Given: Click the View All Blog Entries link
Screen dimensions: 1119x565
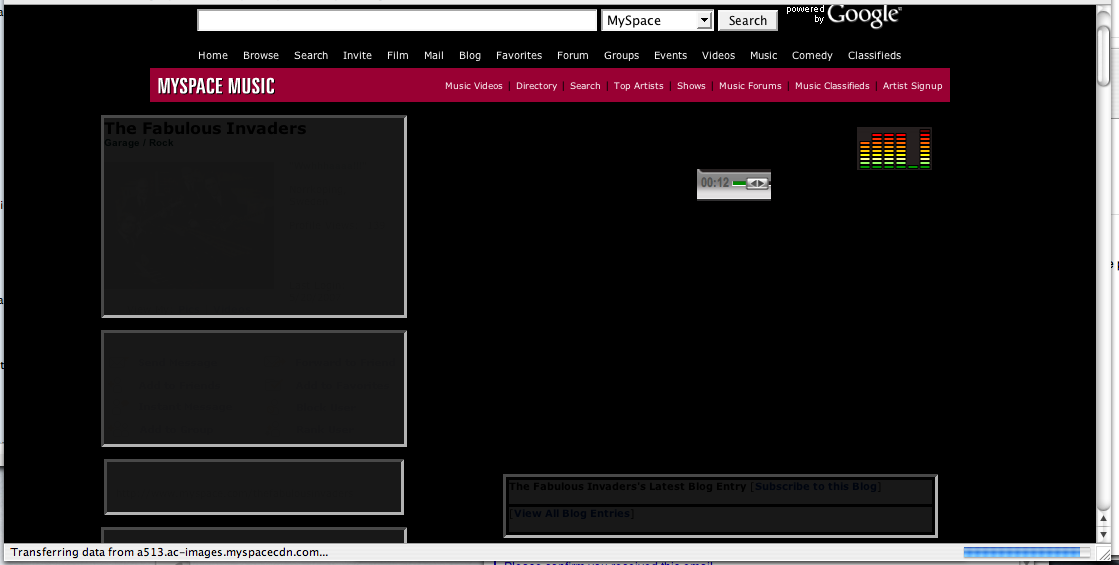Looking at the screenshot, I should click(572, 514).
